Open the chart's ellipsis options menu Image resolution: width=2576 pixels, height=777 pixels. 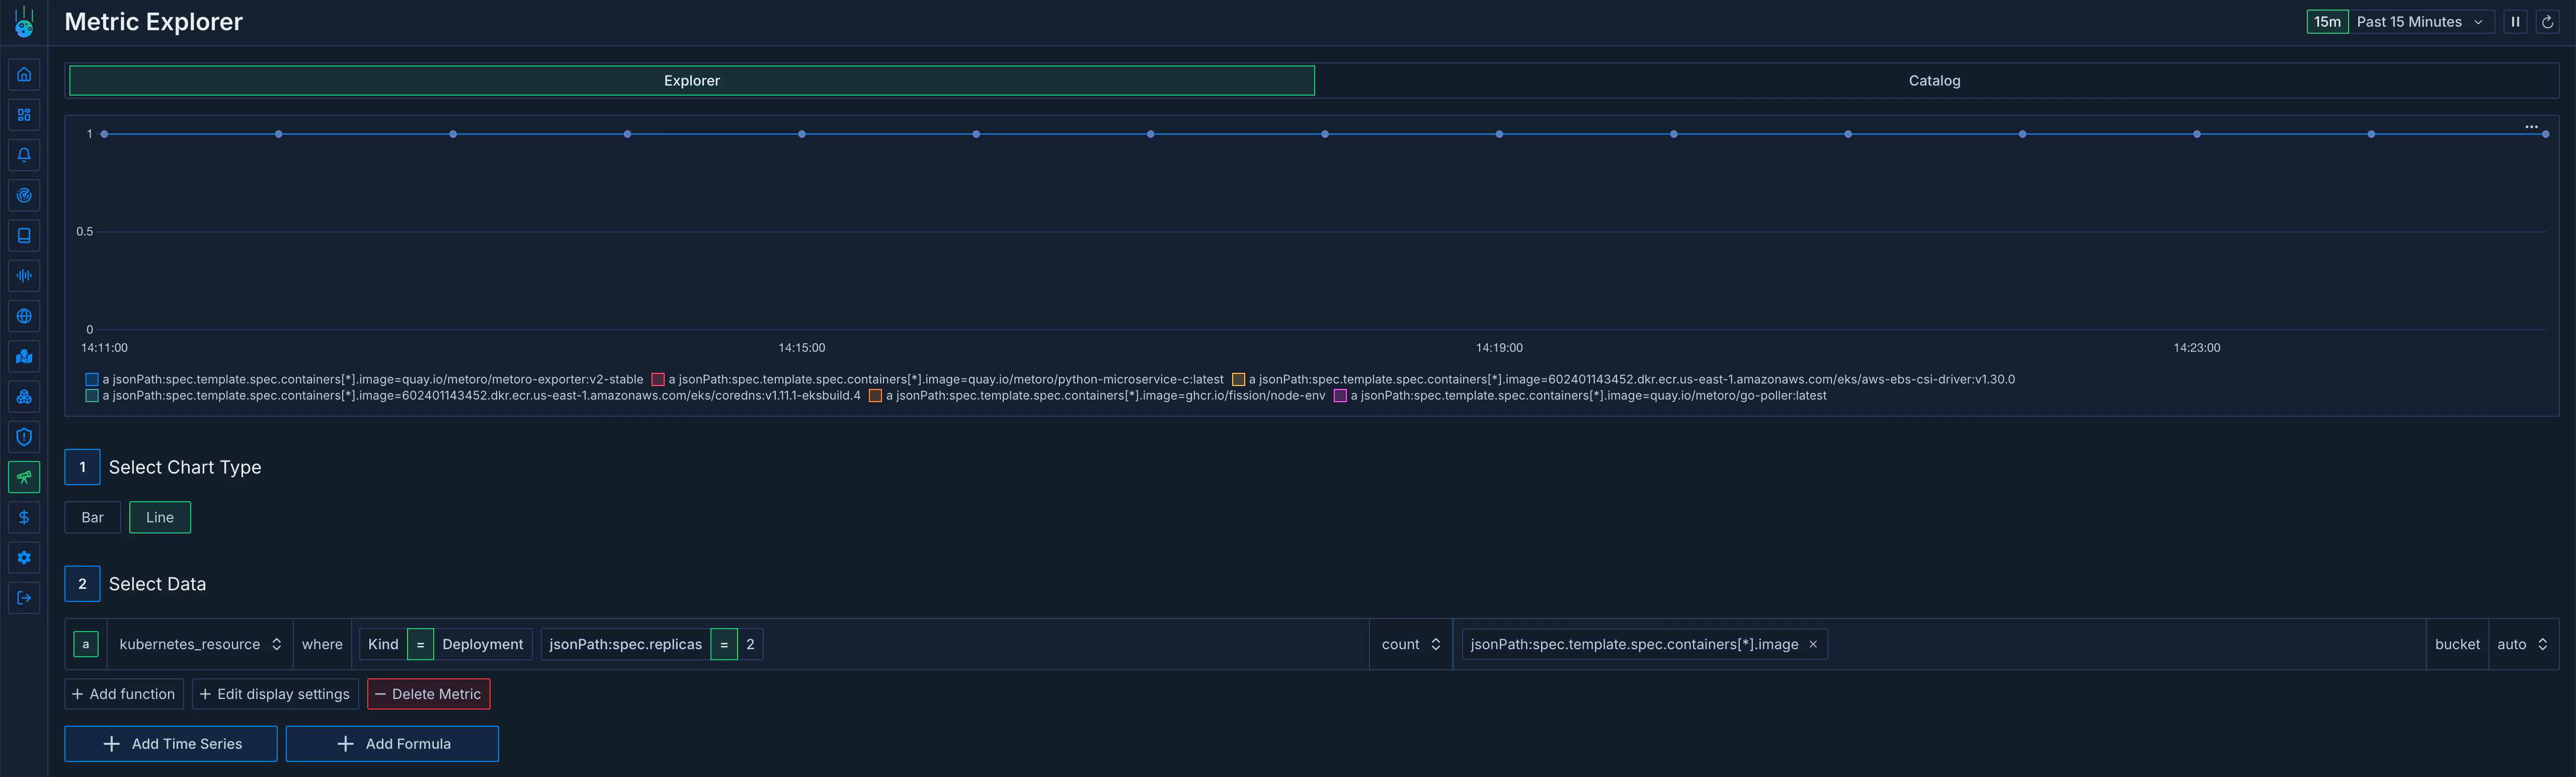pos(2531,126)
